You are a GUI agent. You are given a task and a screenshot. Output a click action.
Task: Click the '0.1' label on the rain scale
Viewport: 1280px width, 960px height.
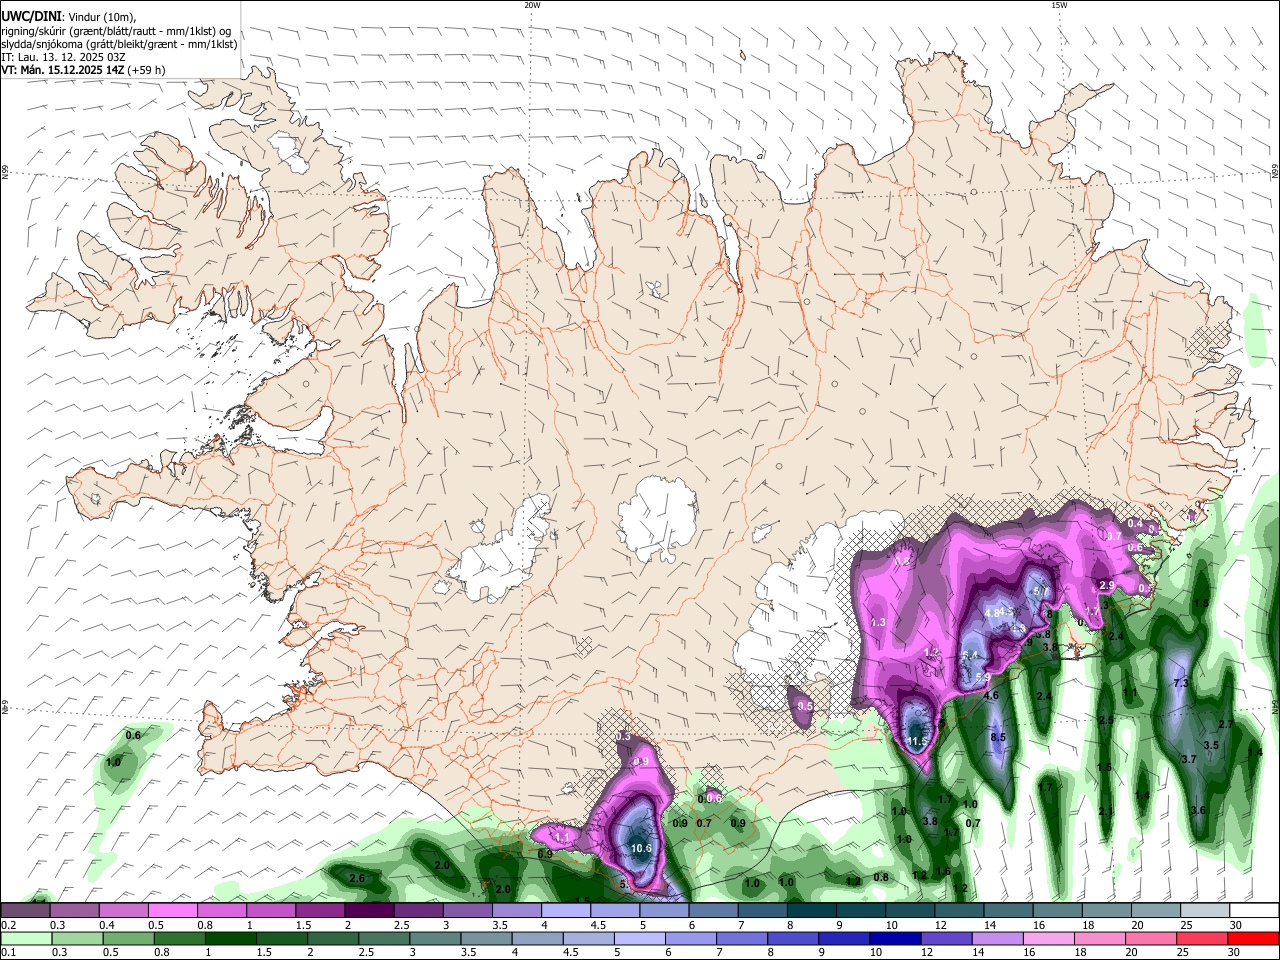click(x=8, y=952)
